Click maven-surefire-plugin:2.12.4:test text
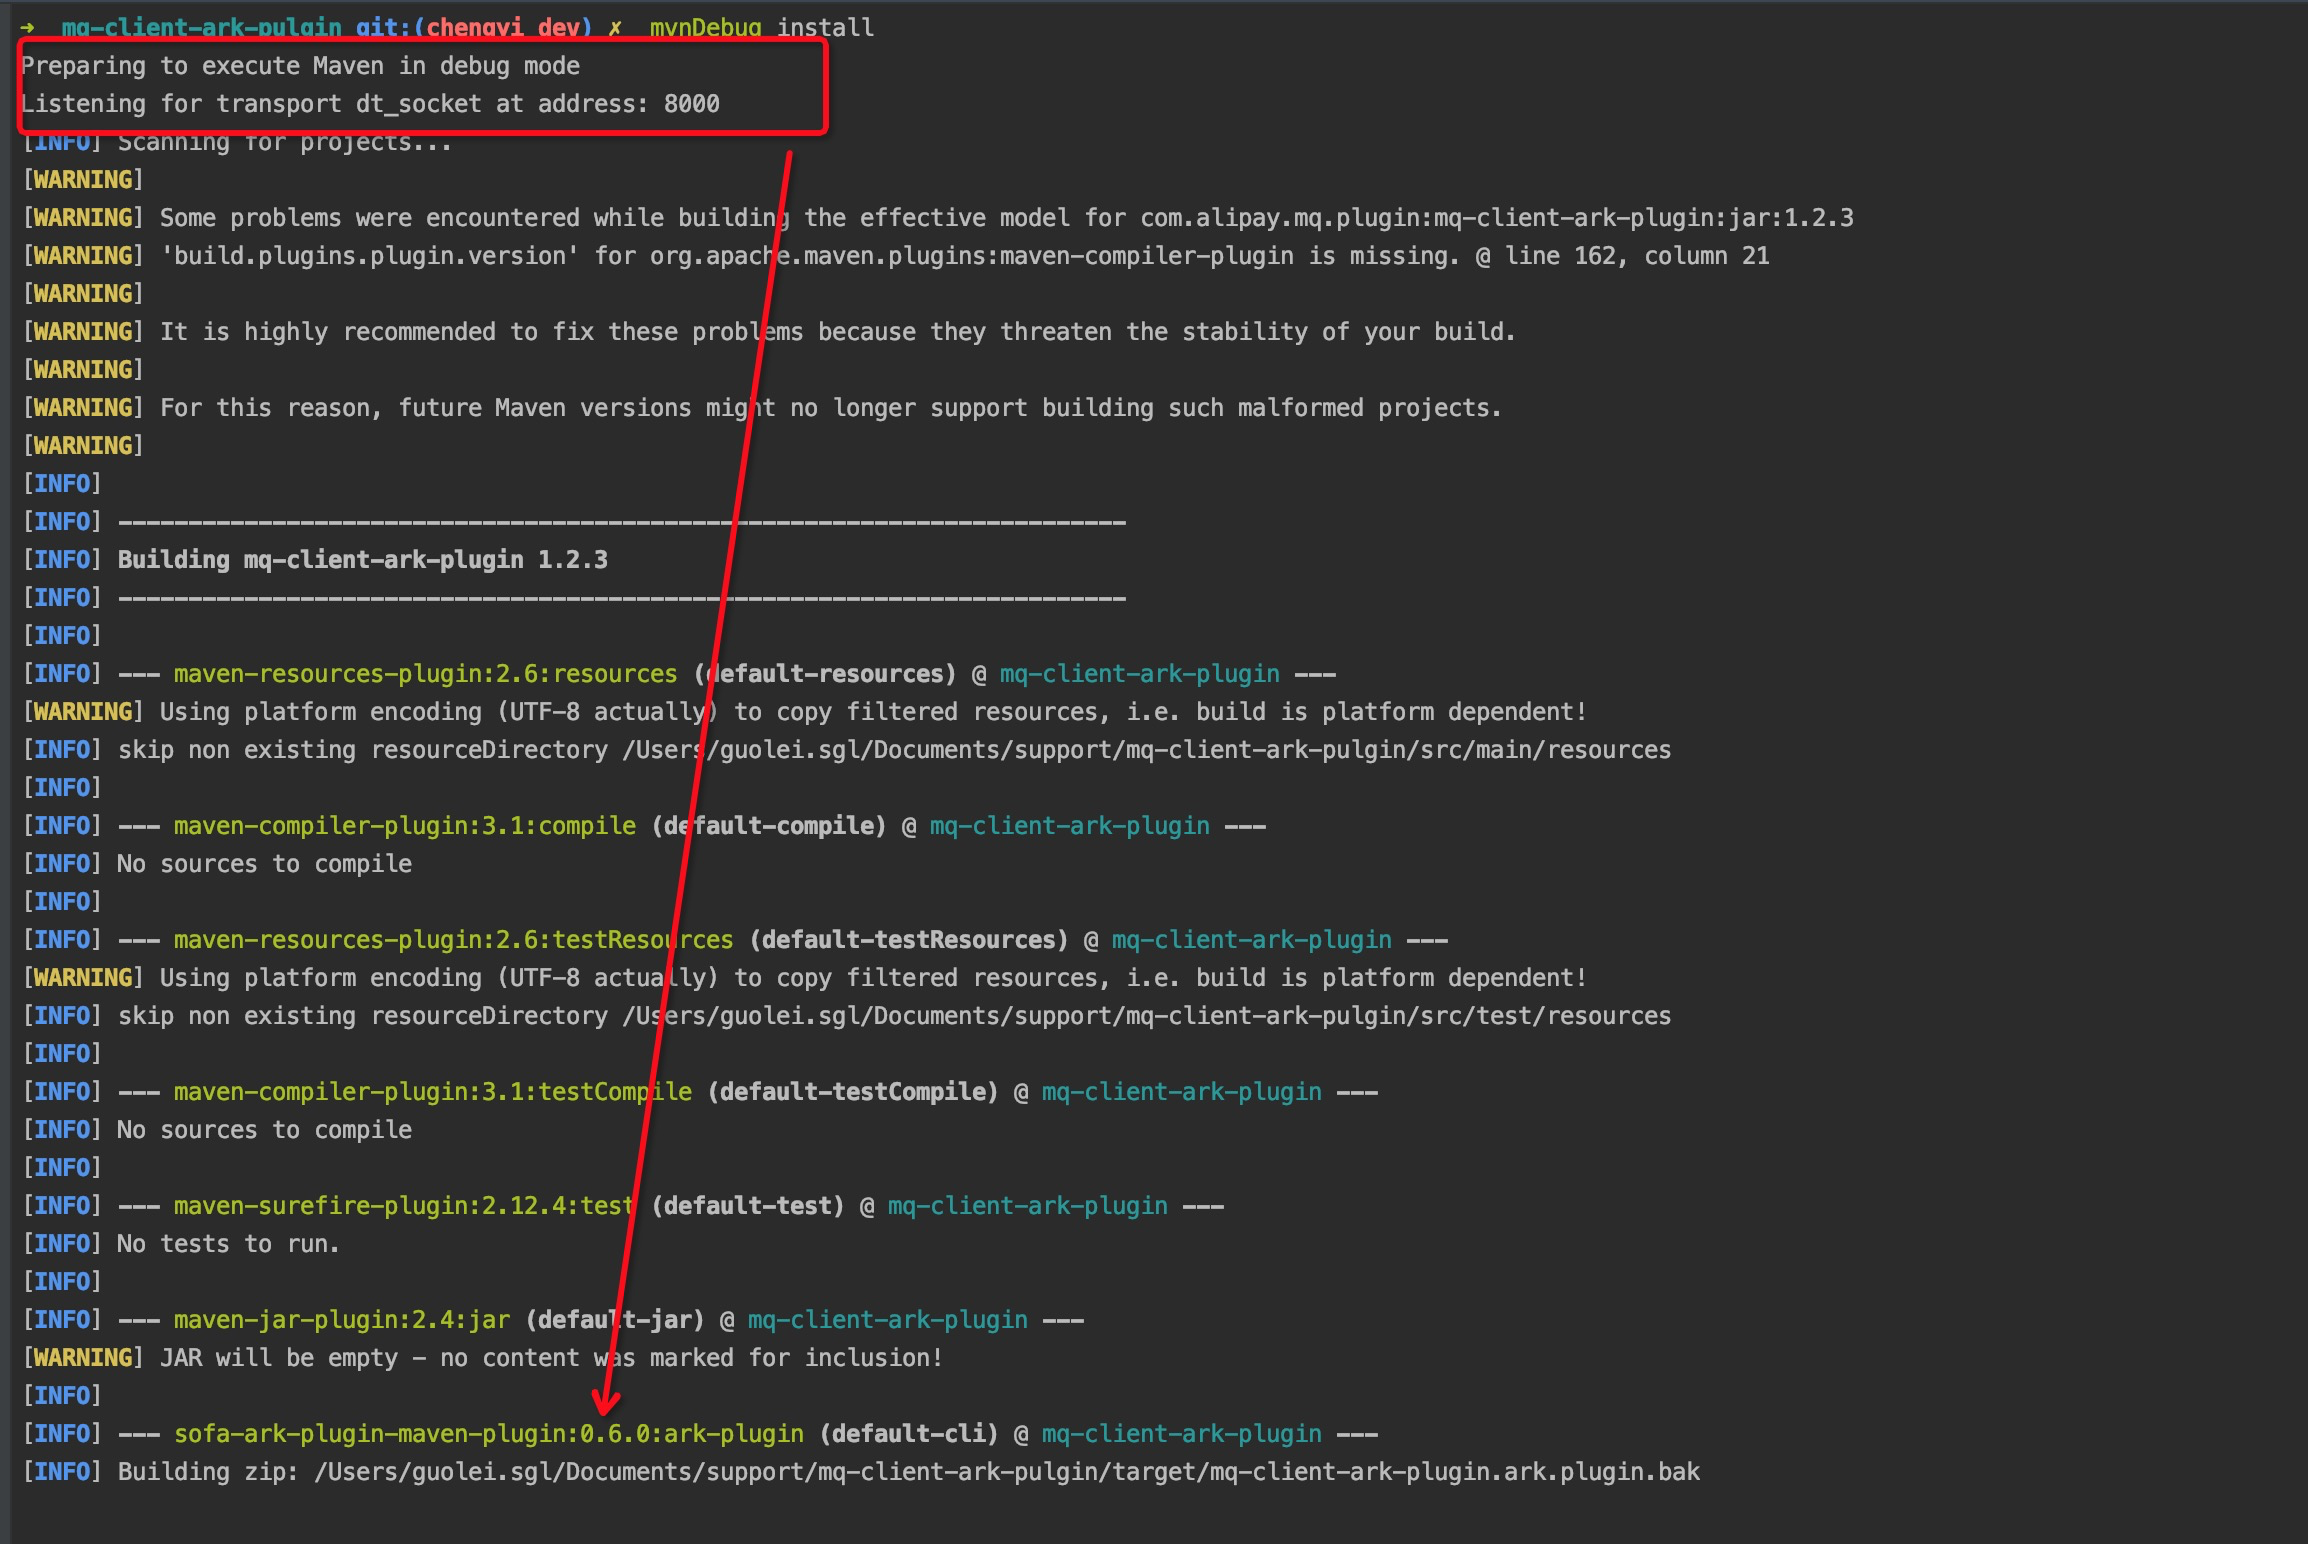 click(404, 1206)
